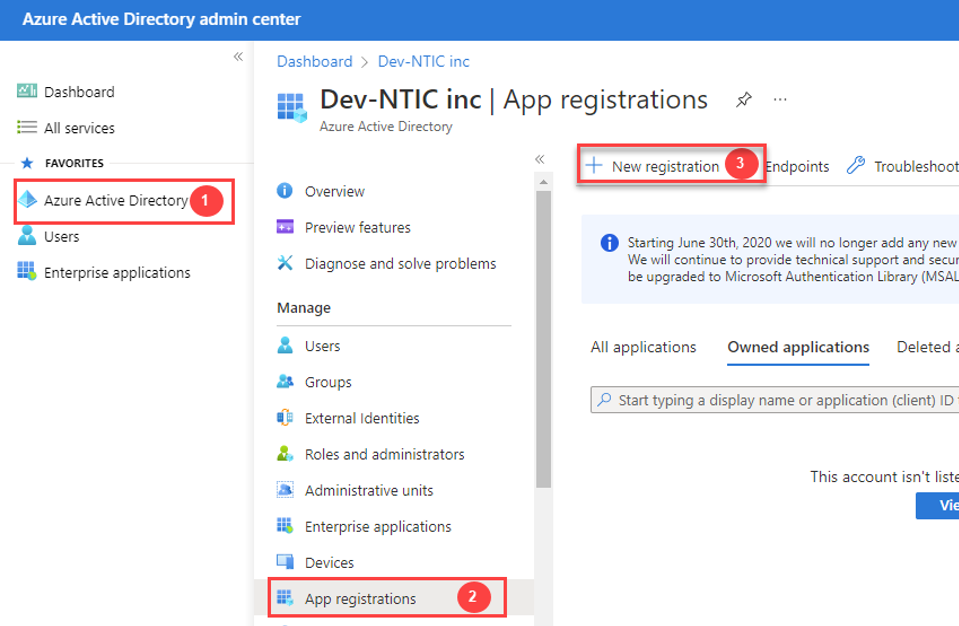The height and width of the screenshot is (626, 959).
Task: Click the Troubleshooting wrench icon
Action: pos(856,165)
